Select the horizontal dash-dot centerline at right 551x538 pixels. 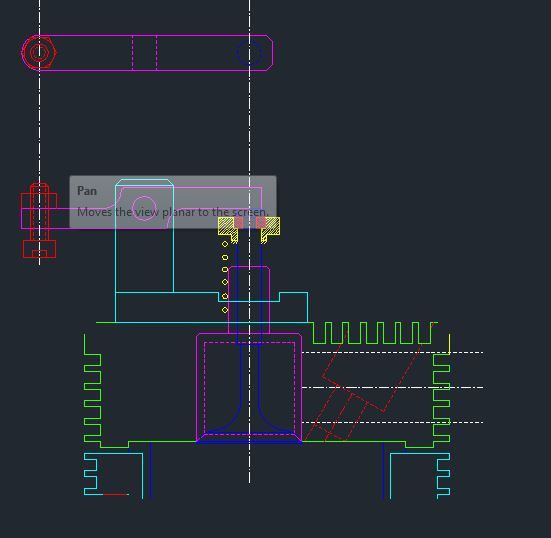(392, 387)
